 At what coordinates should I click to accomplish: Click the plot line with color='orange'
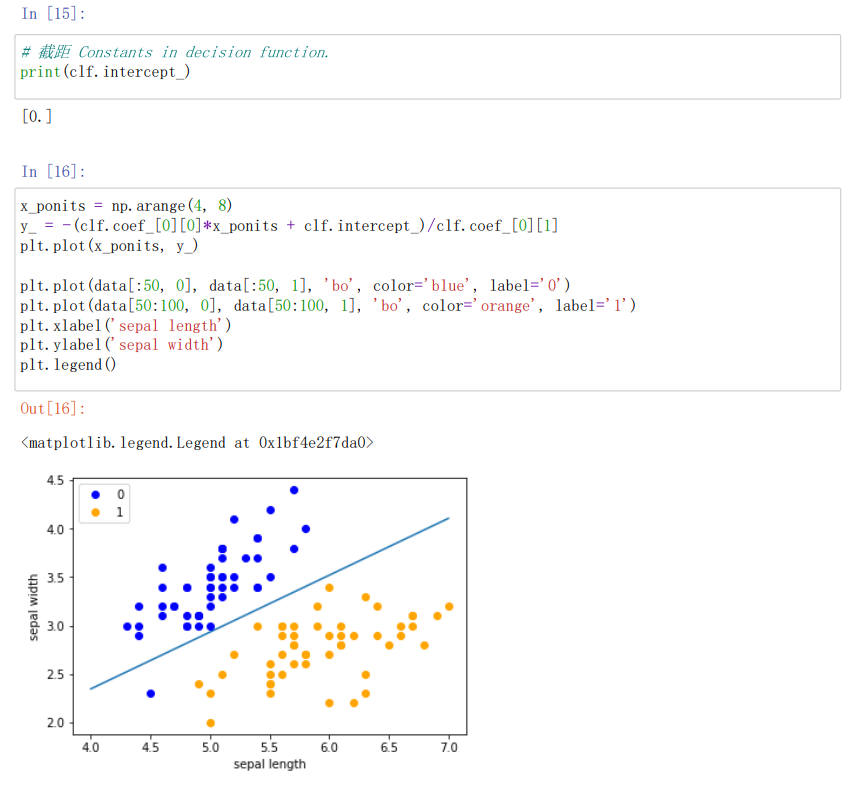328,305
